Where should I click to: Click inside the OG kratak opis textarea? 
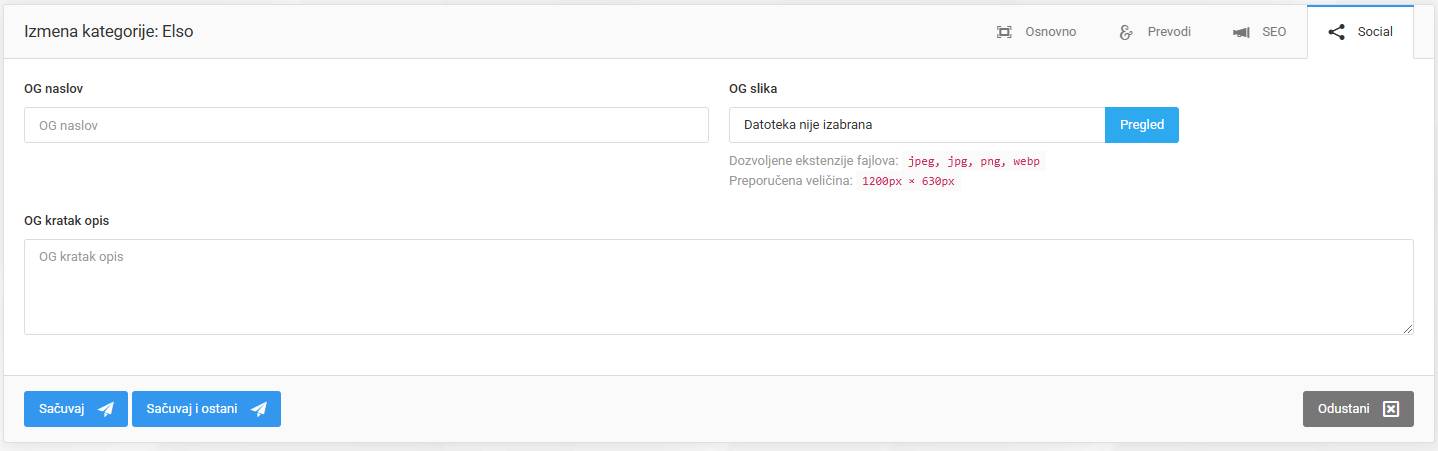(x=718, y=287)
